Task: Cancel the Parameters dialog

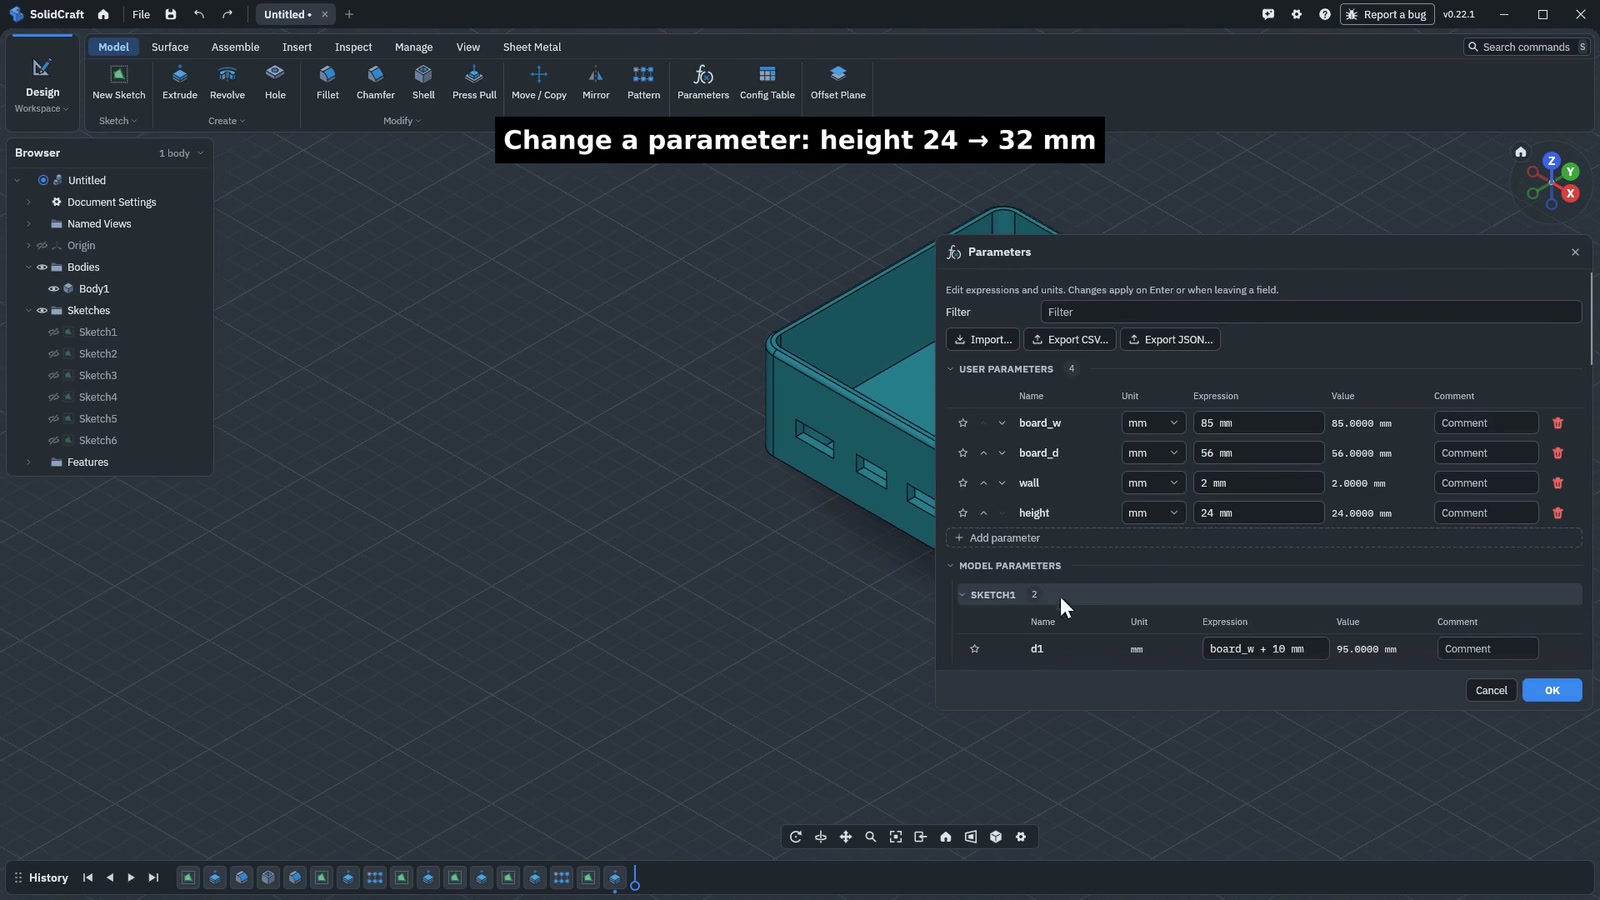Action: (x=1491, y=690)
